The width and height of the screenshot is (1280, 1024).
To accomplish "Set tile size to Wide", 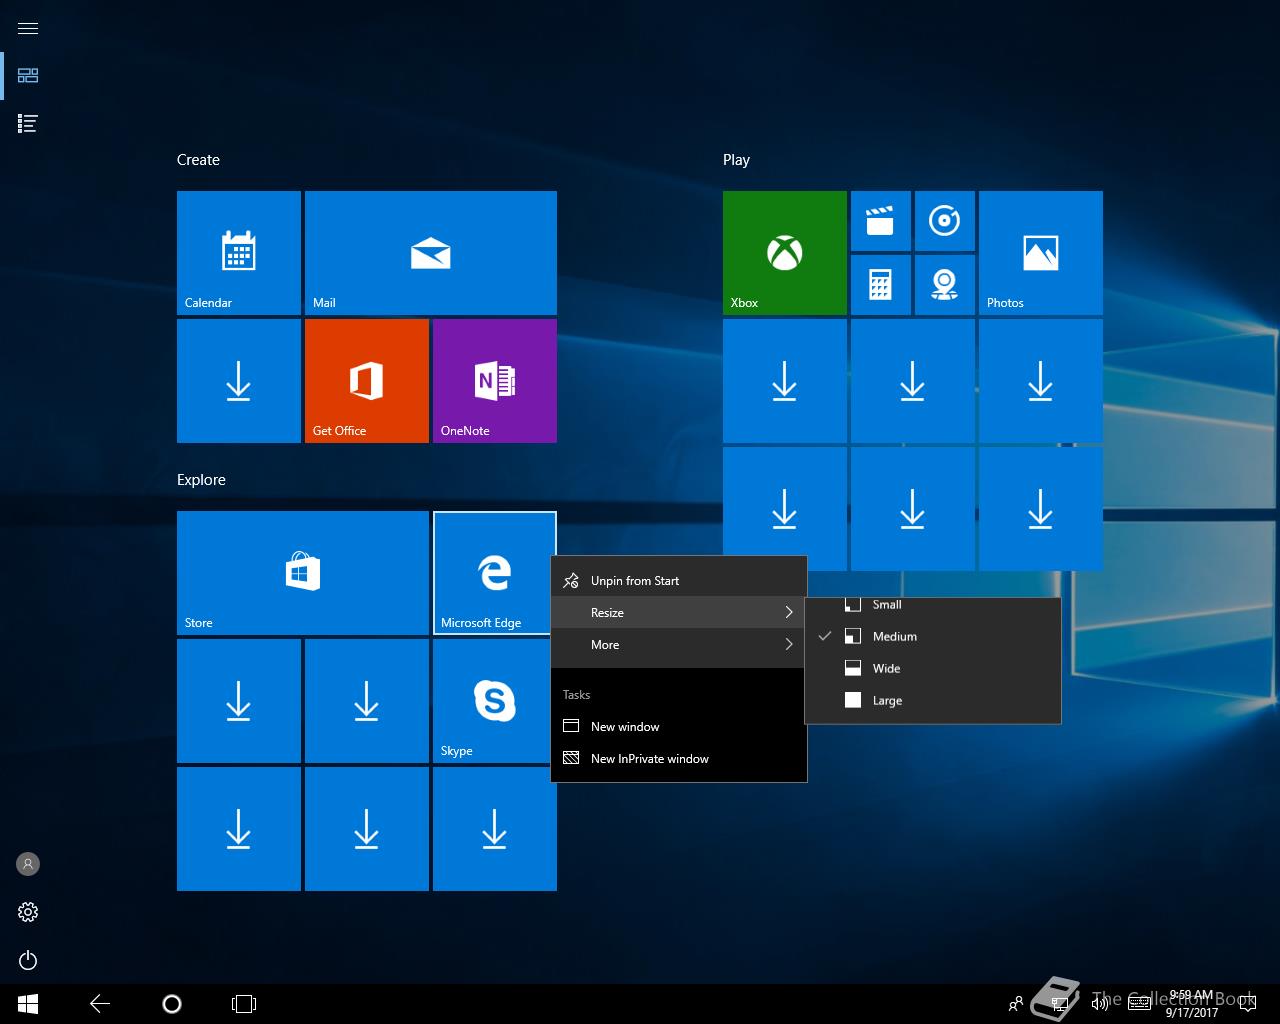I will [933, 669].
